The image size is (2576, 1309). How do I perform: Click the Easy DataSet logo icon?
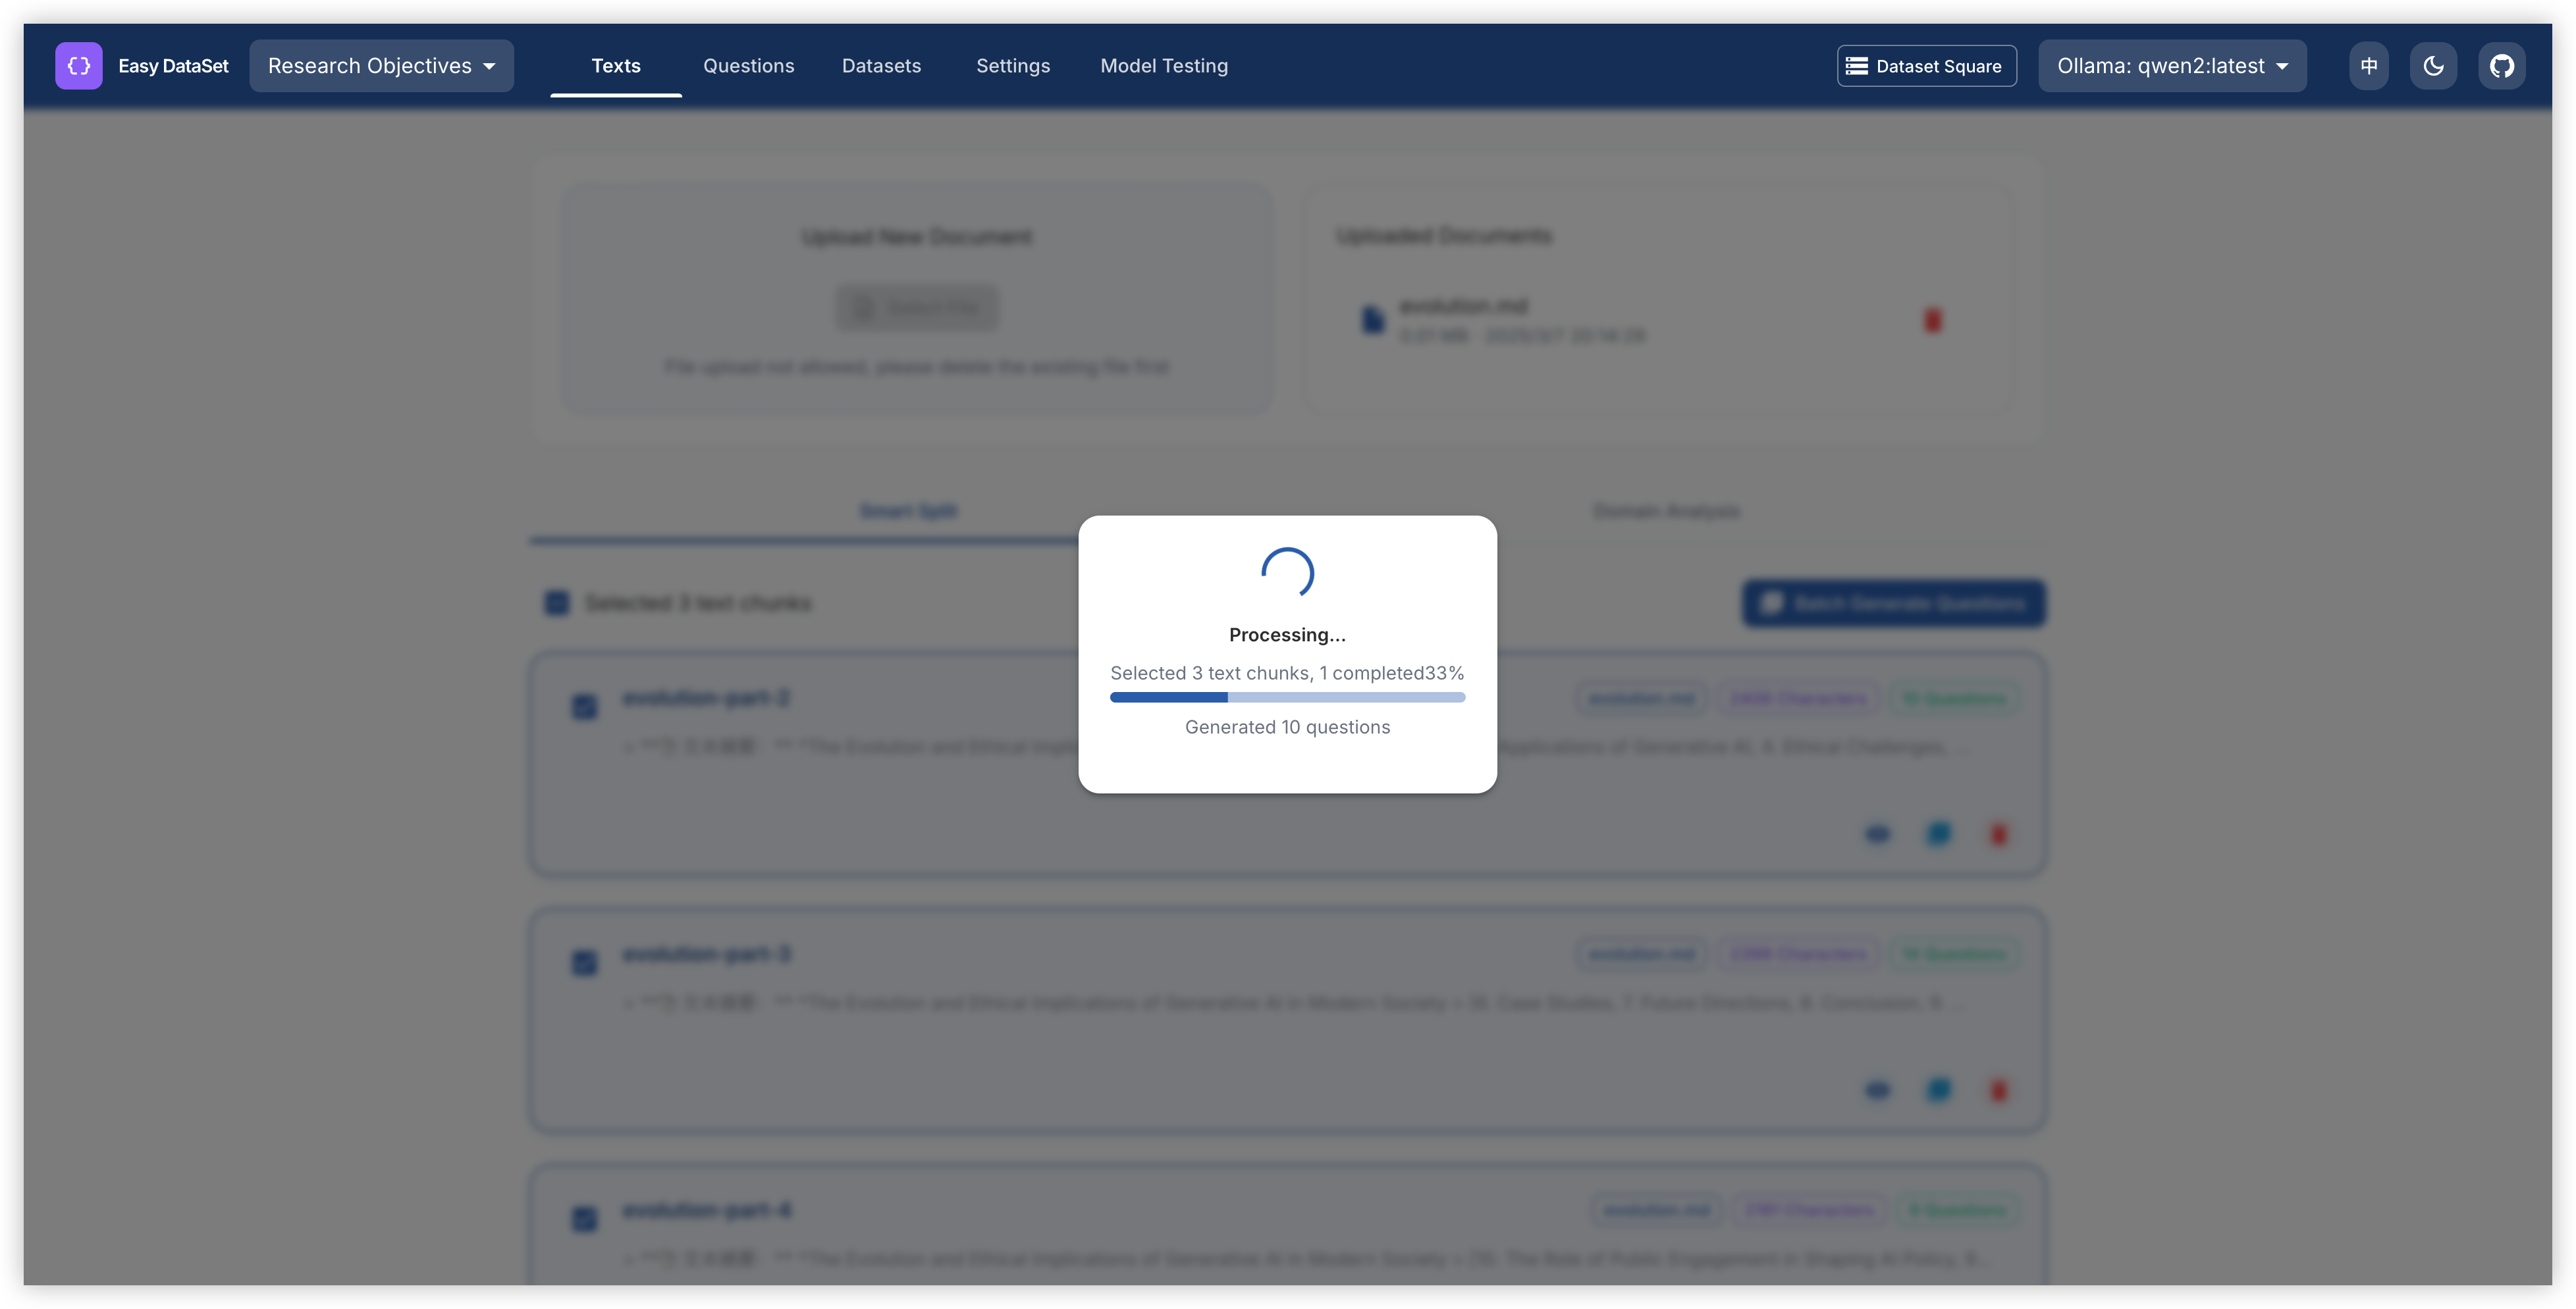78,66
